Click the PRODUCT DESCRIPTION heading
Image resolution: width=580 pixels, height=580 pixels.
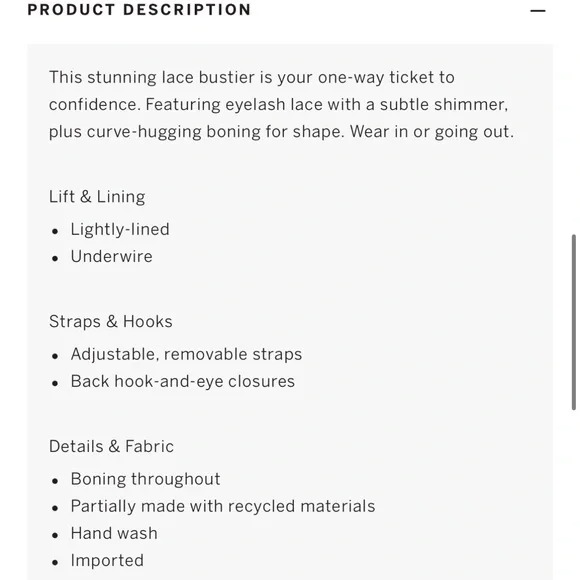[x=139, y=10]
